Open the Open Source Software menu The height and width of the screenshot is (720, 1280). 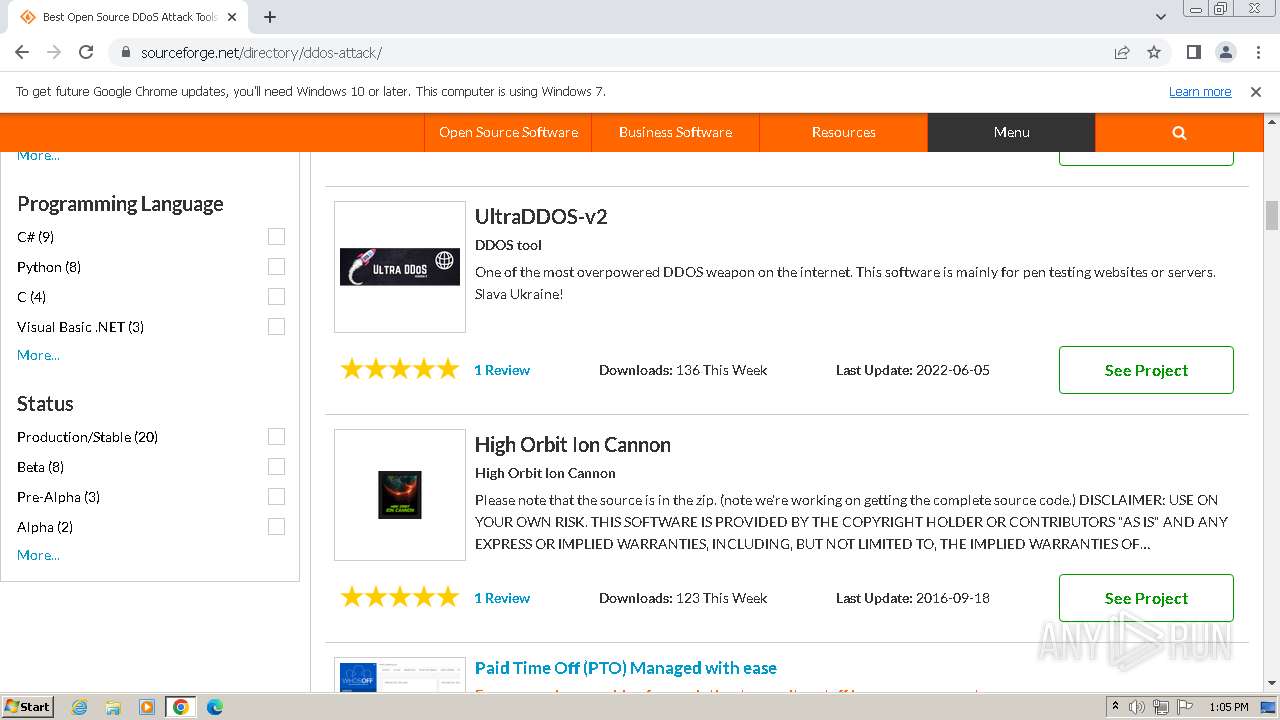coord(508,132)
